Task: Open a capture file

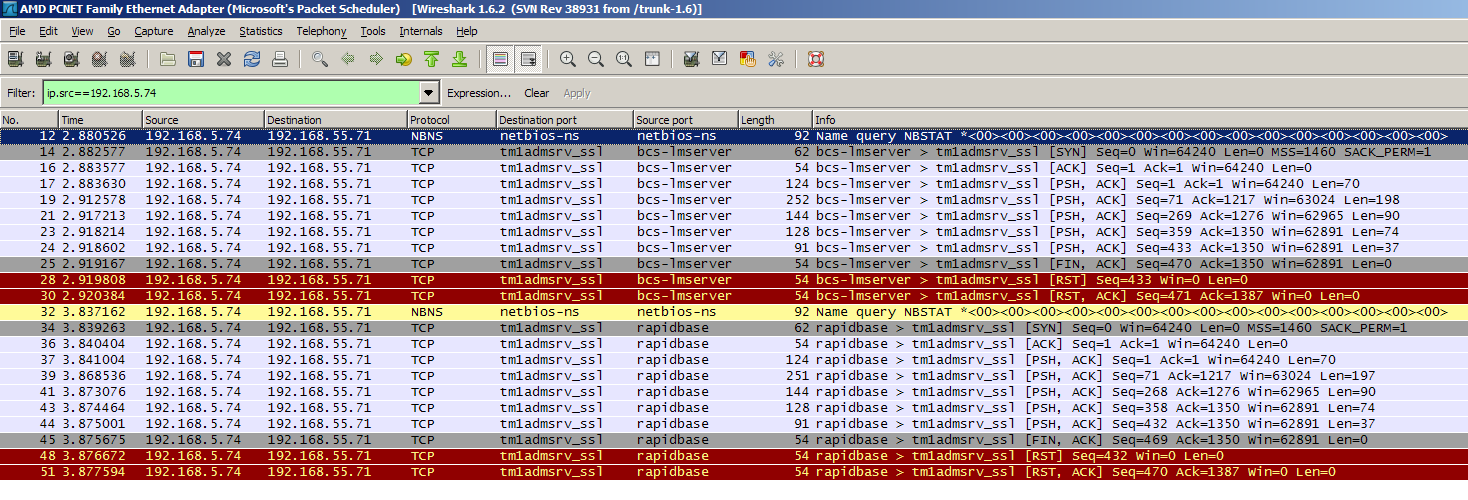Action: [x=168, y=59]
